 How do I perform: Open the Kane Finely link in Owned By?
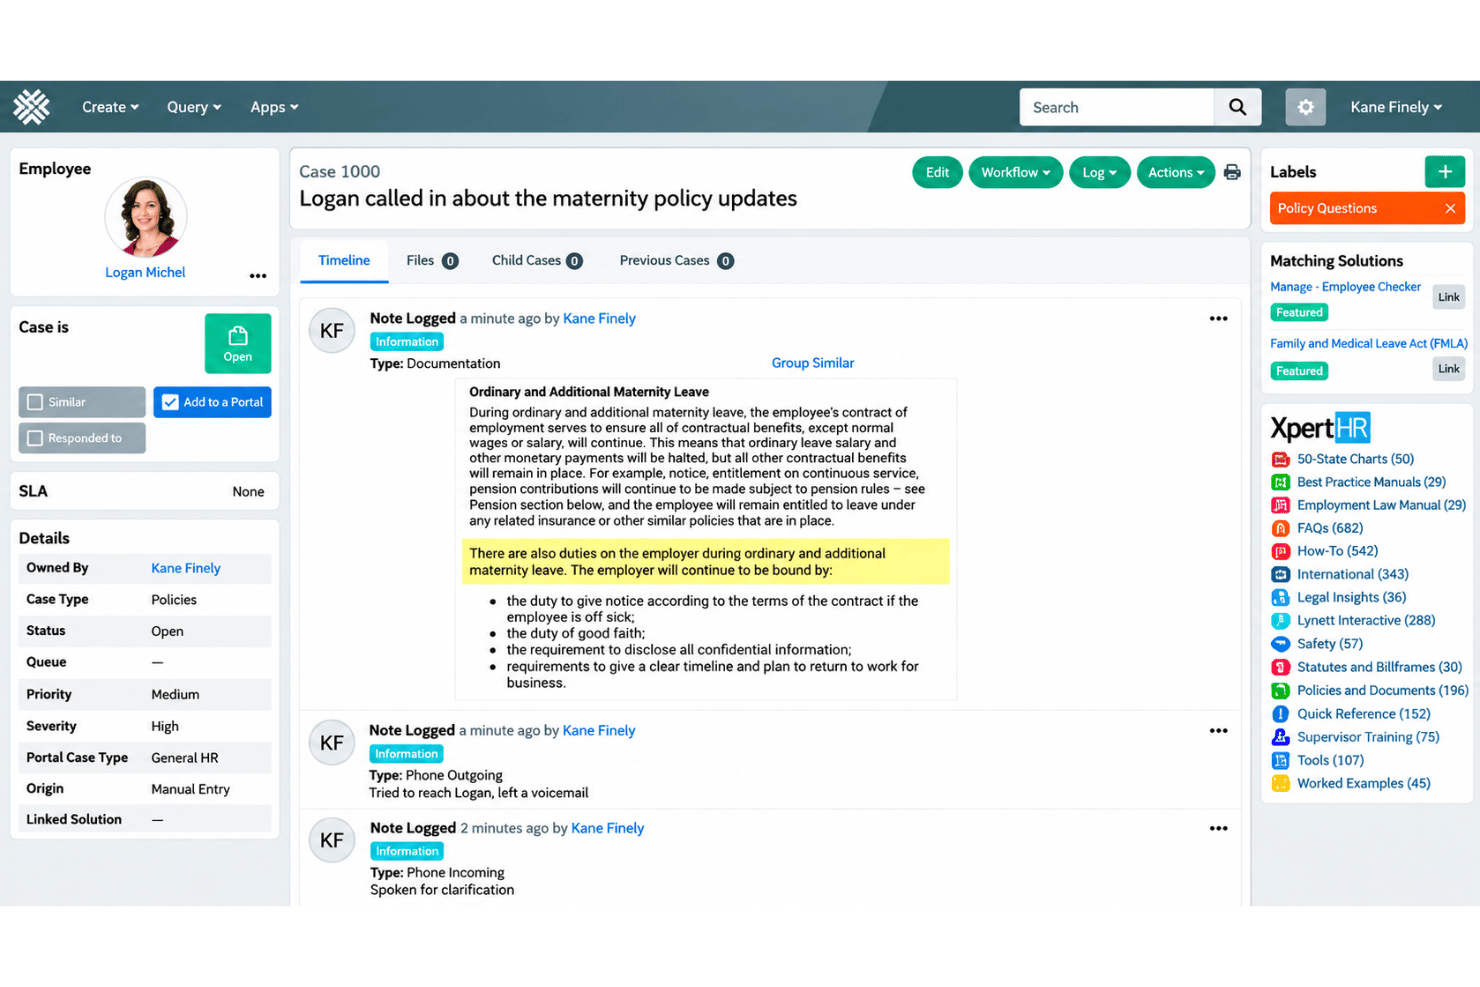click(x=186, y=568)
